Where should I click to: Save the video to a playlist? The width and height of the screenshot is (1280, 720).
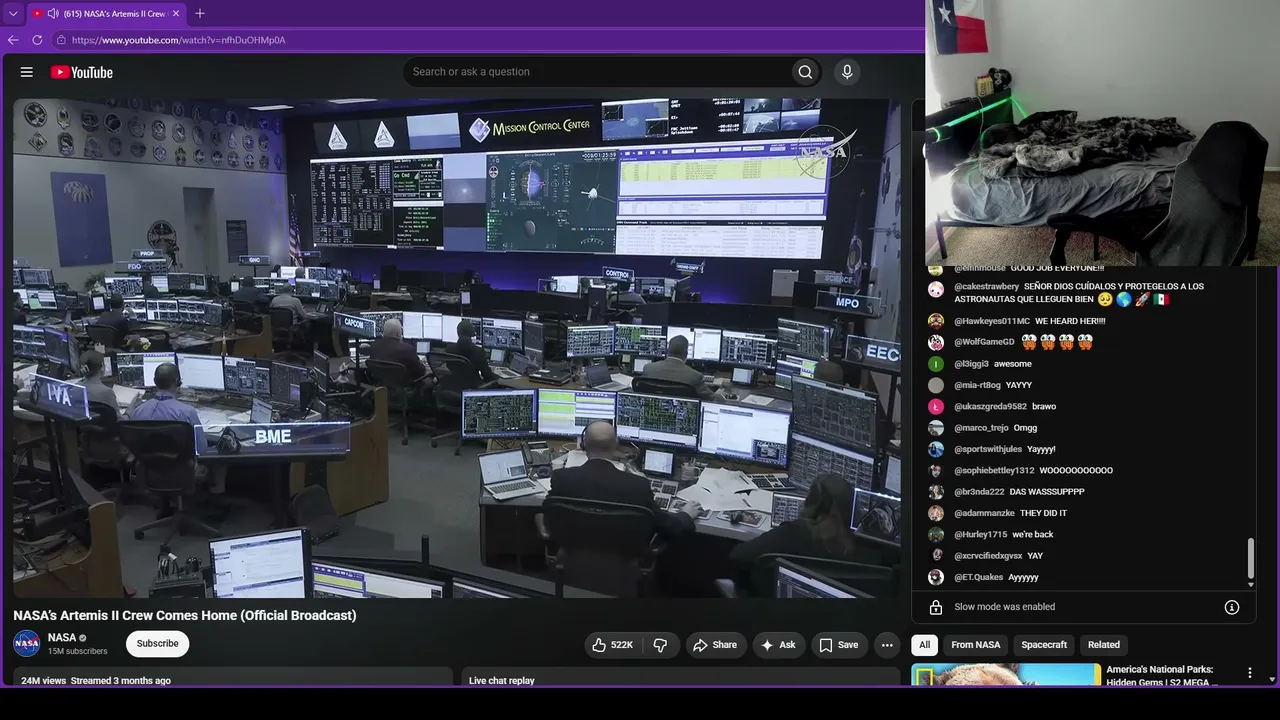(839, 645)
